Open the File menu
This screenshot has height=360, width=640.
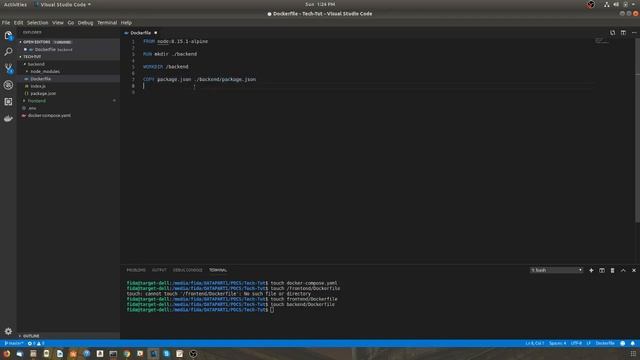click(6, 23)
